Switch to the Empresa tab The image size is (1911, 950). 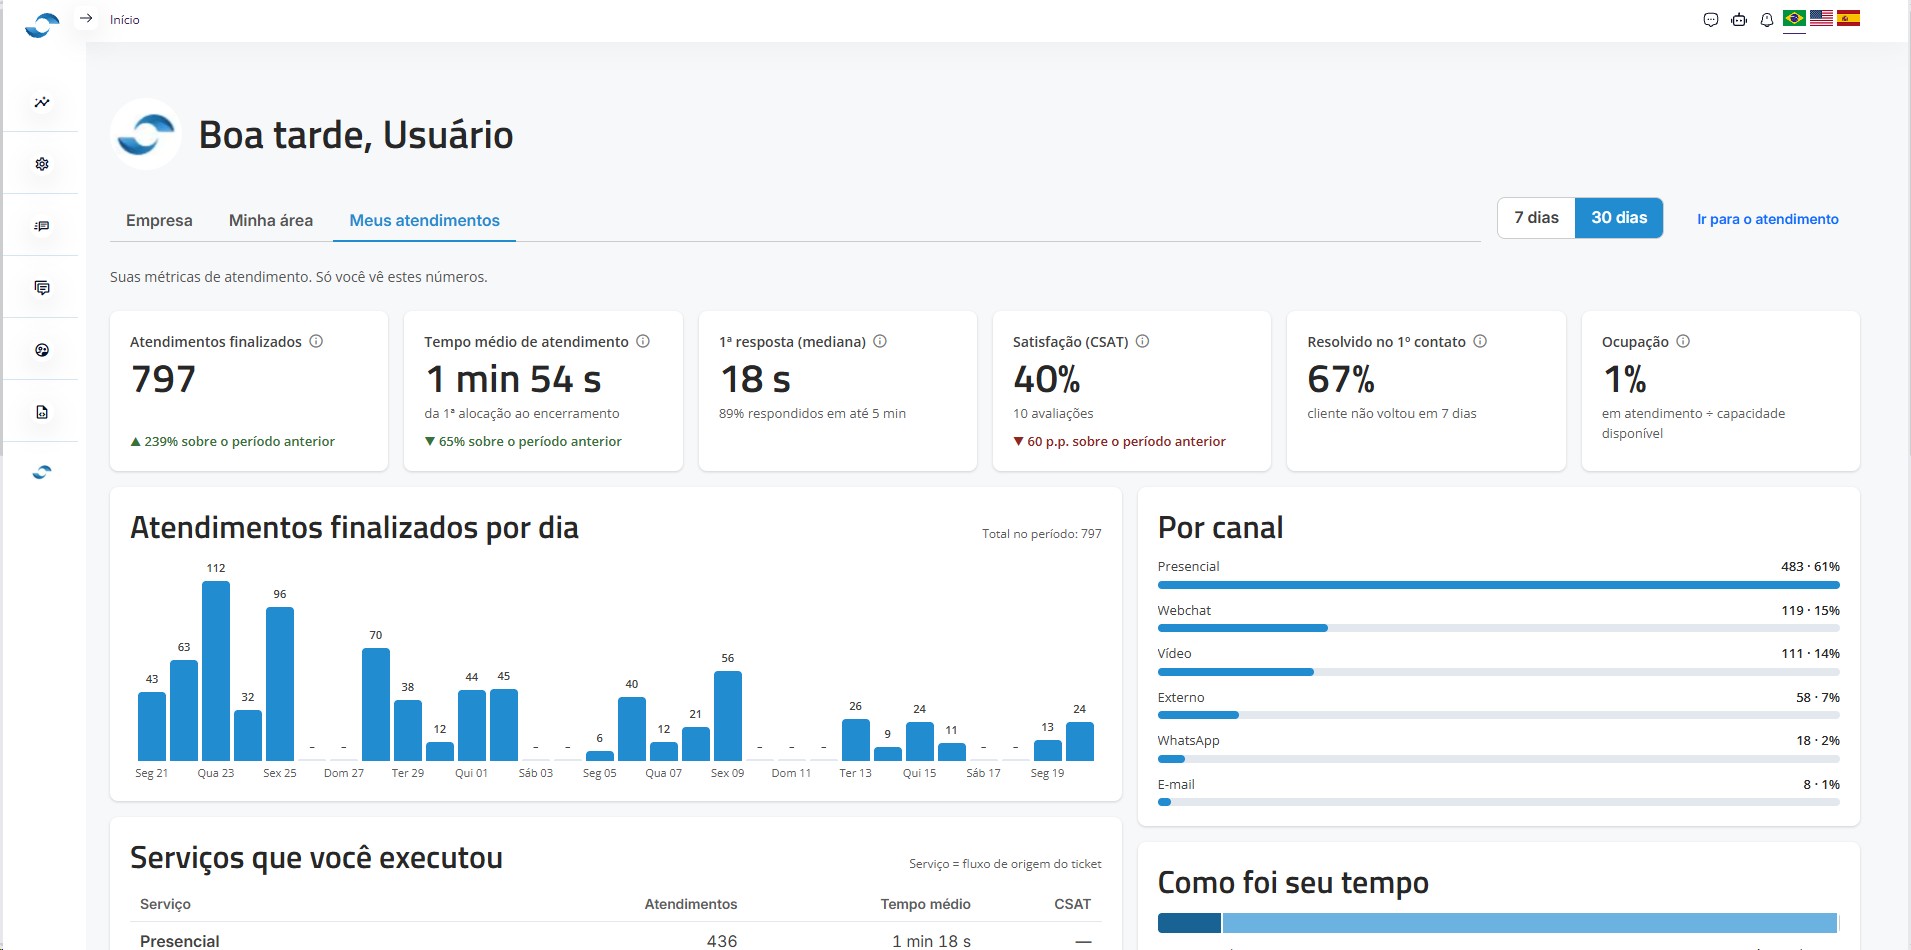(159, 220)
